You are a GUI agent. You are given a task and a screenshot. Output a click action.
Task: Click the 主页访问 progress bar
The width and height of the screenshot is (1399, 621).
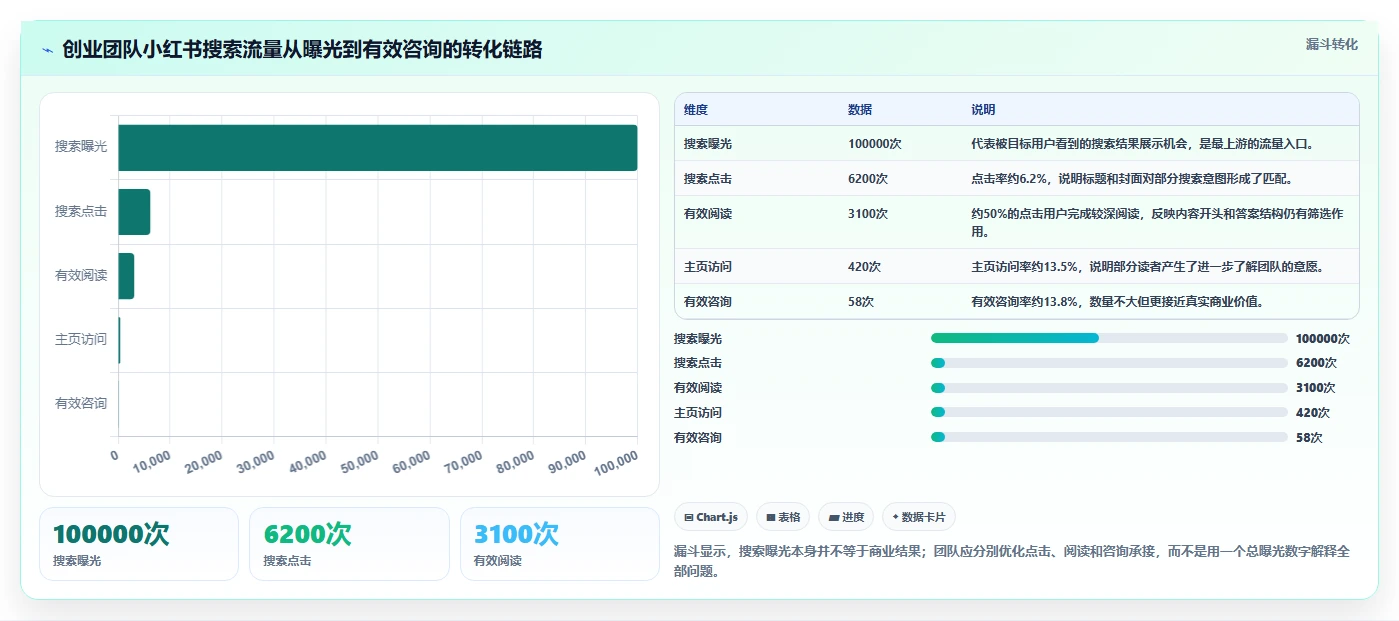tap(1109, 412)
